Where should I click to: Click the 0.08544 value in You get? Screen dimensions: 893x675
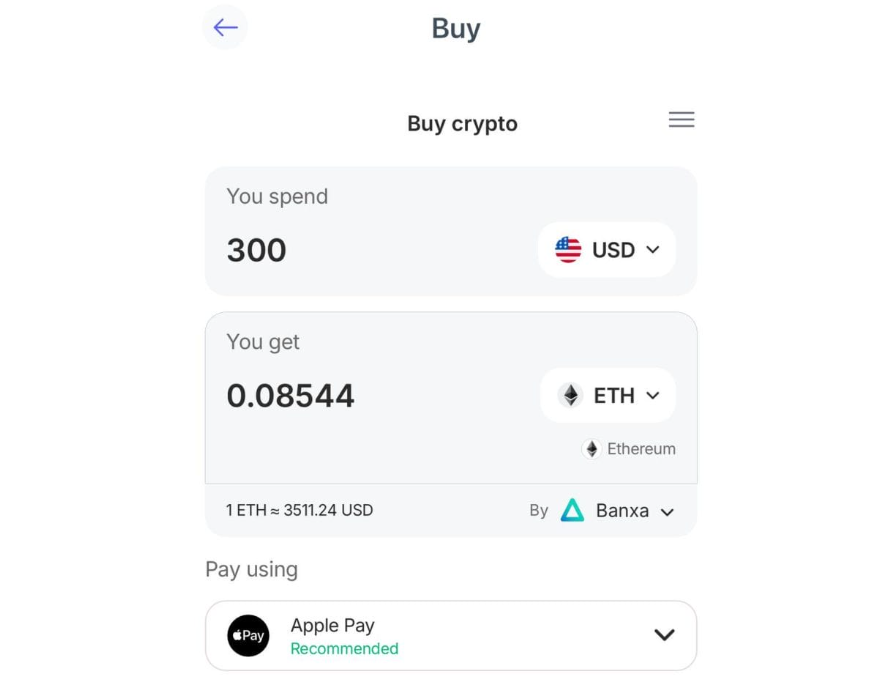290,395
